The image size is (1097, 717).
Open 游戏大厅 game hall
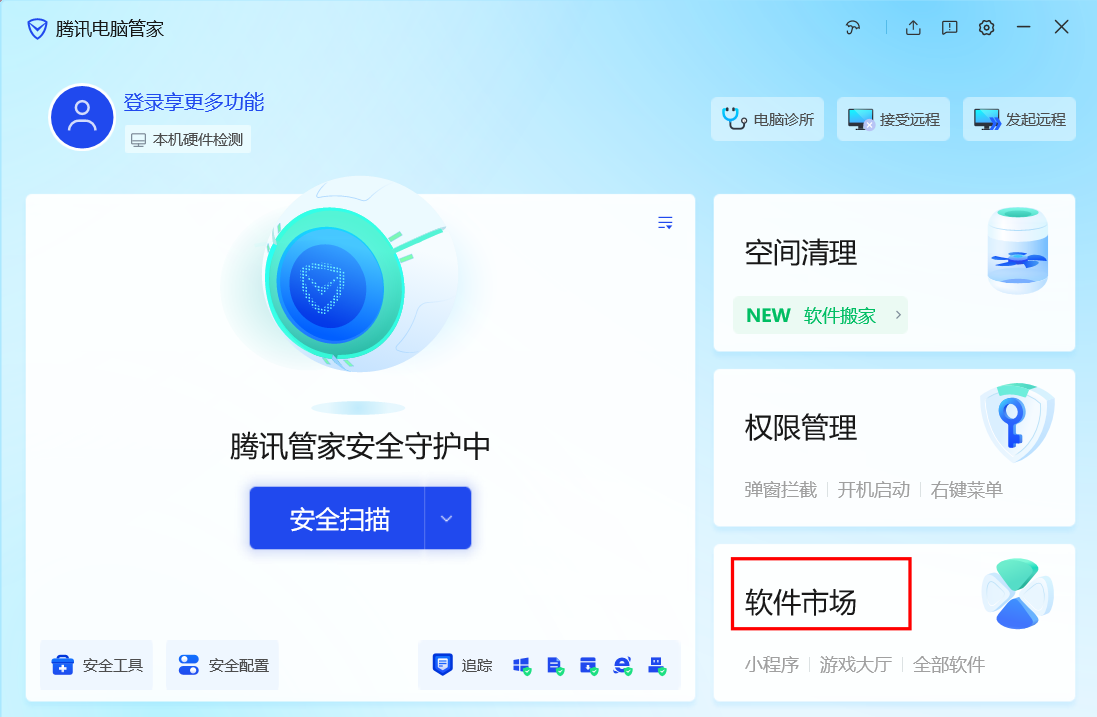856,665
